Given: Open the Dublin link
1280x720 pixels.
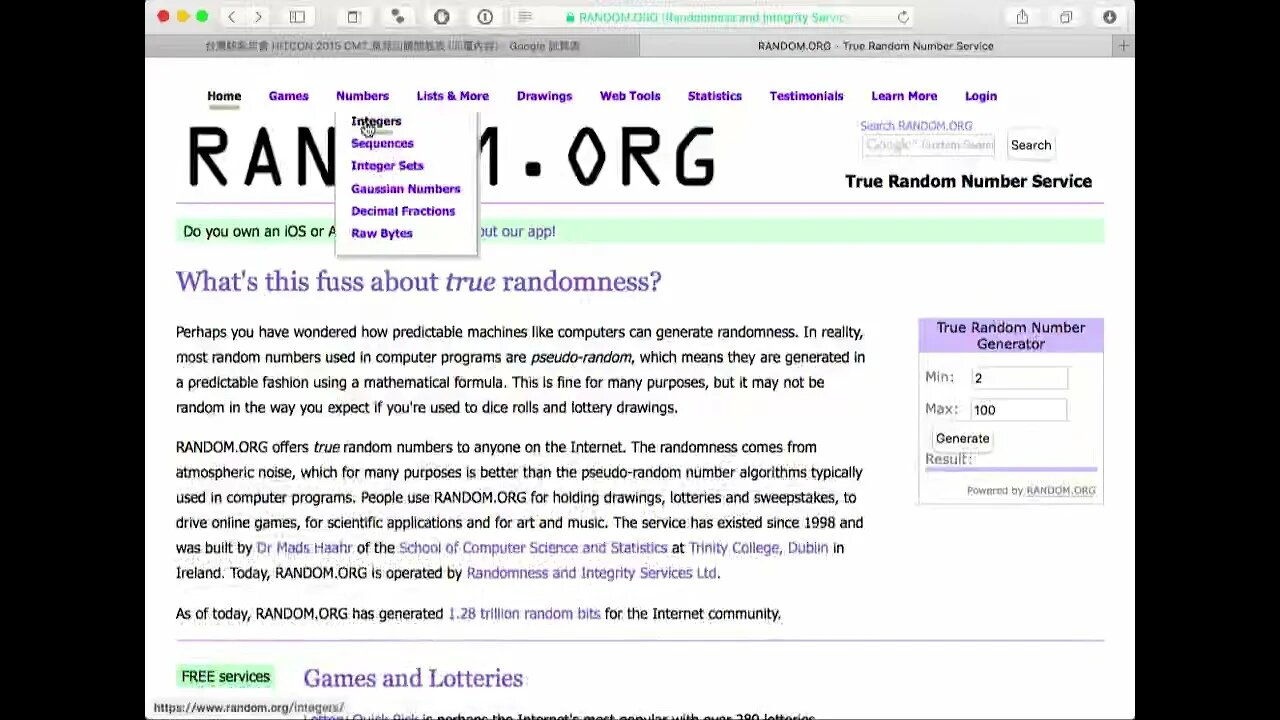Looking at the screenshot, I should point(808,548).
